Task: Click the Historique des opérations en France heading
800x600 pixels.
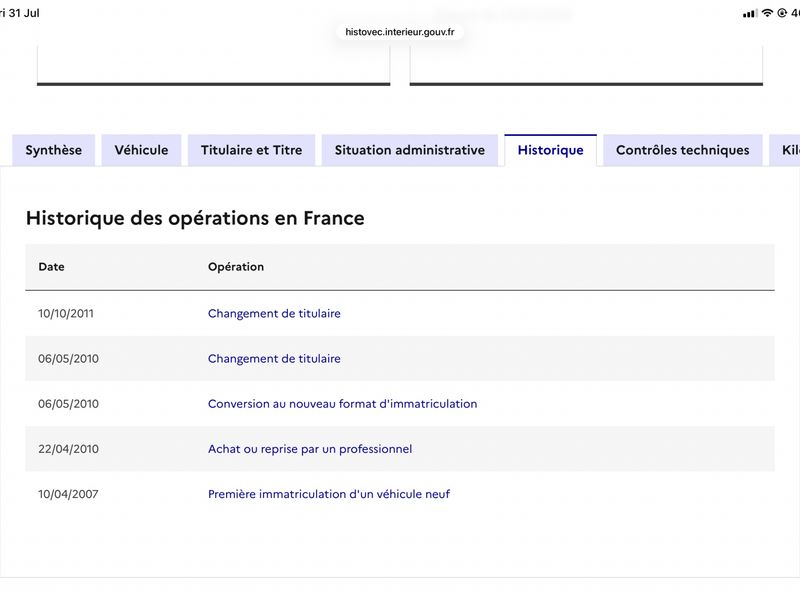Action: pos(195,218)
